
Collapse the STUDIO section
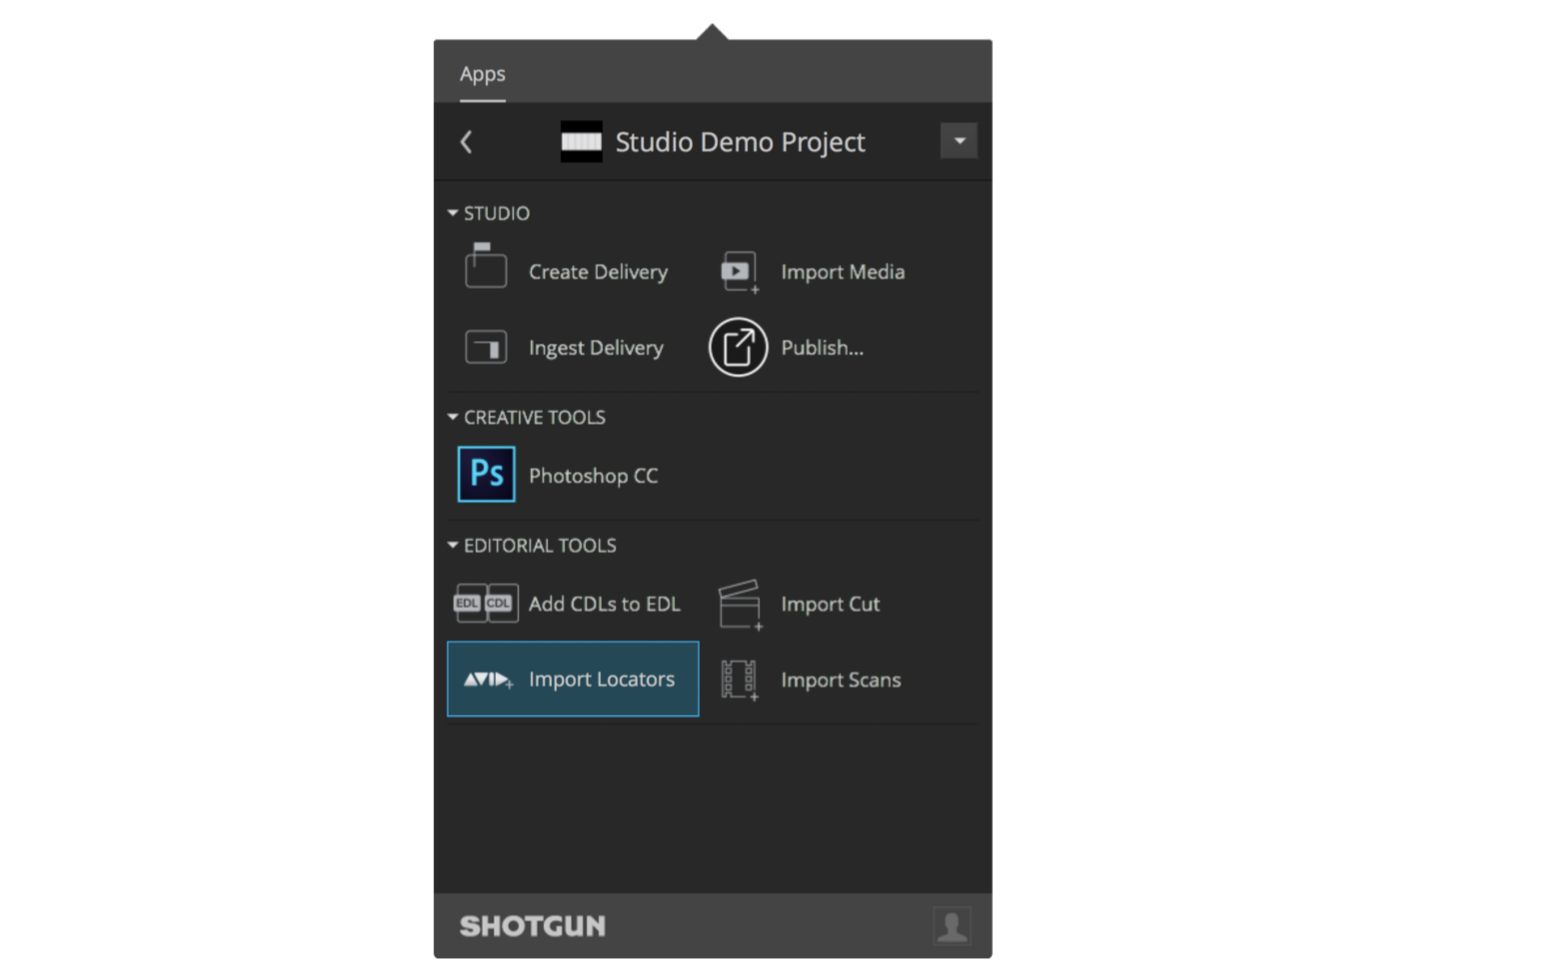[453, 213]
